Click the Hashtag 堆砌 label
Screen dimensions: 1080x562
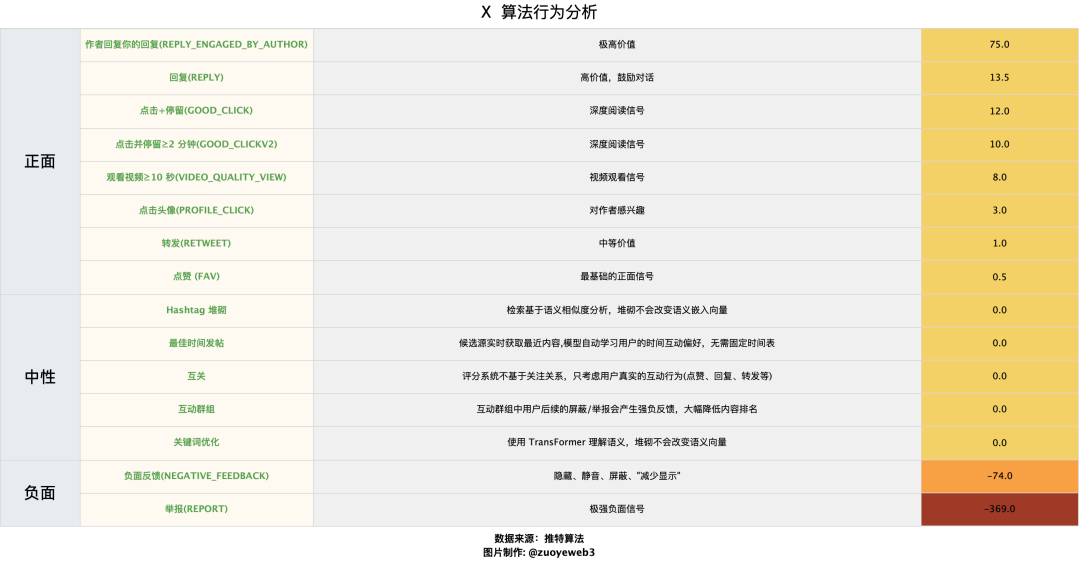tap(196, 310)
